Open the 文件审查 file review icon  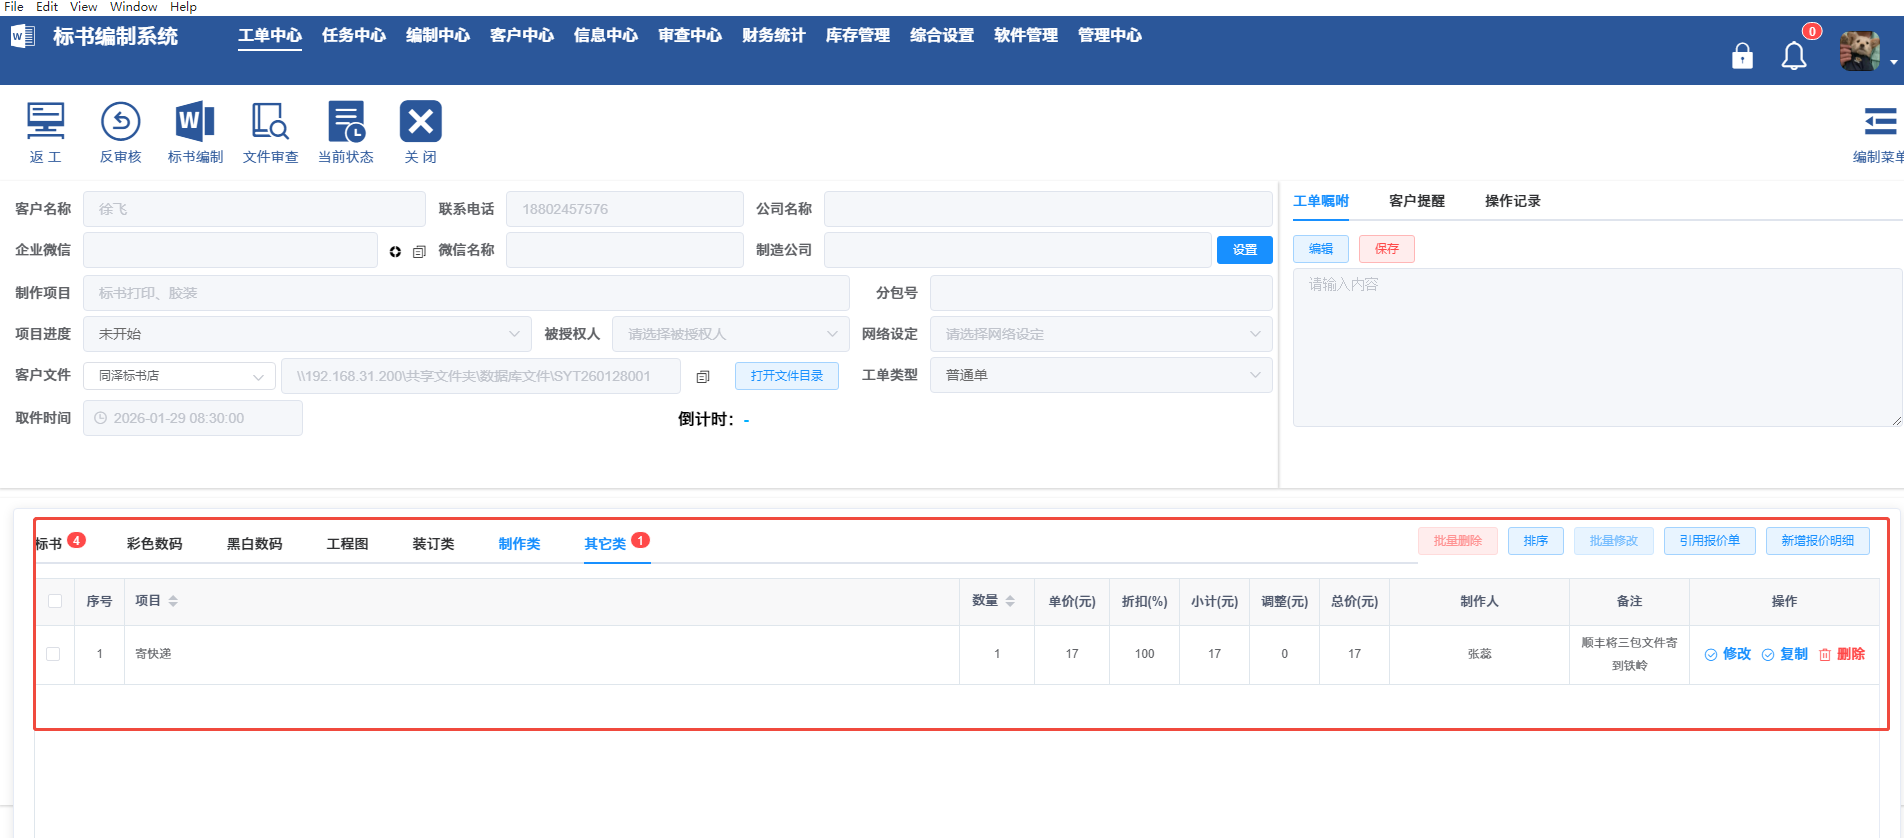(270, 121)
